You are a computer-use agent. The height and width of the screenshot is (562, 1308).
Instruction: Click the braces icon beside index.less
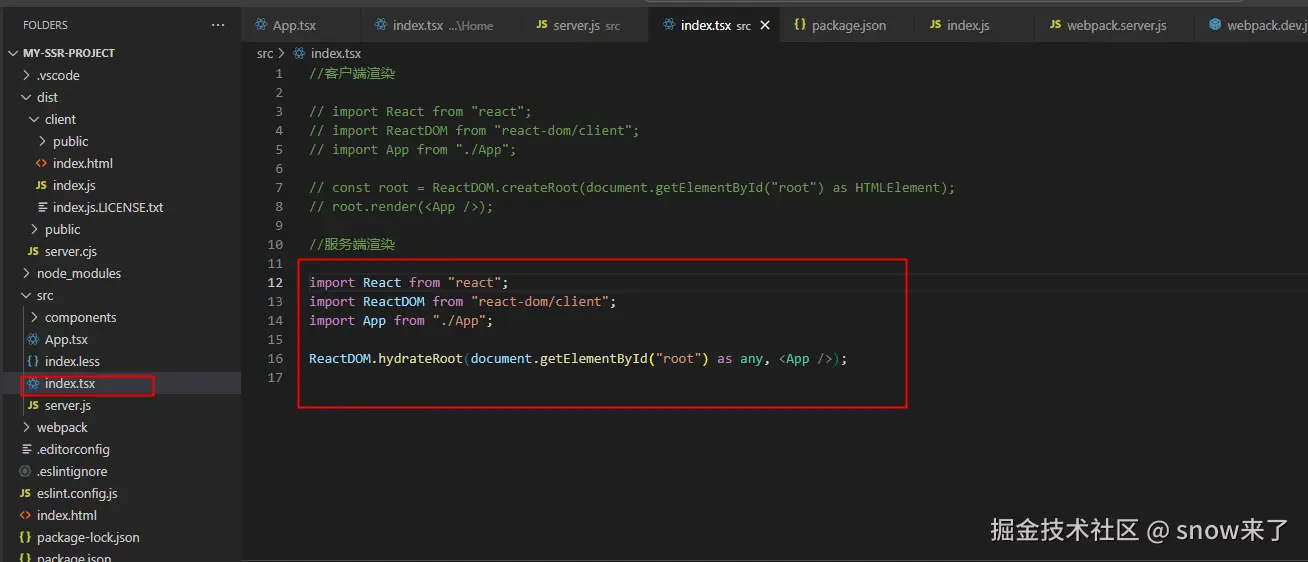33,361
